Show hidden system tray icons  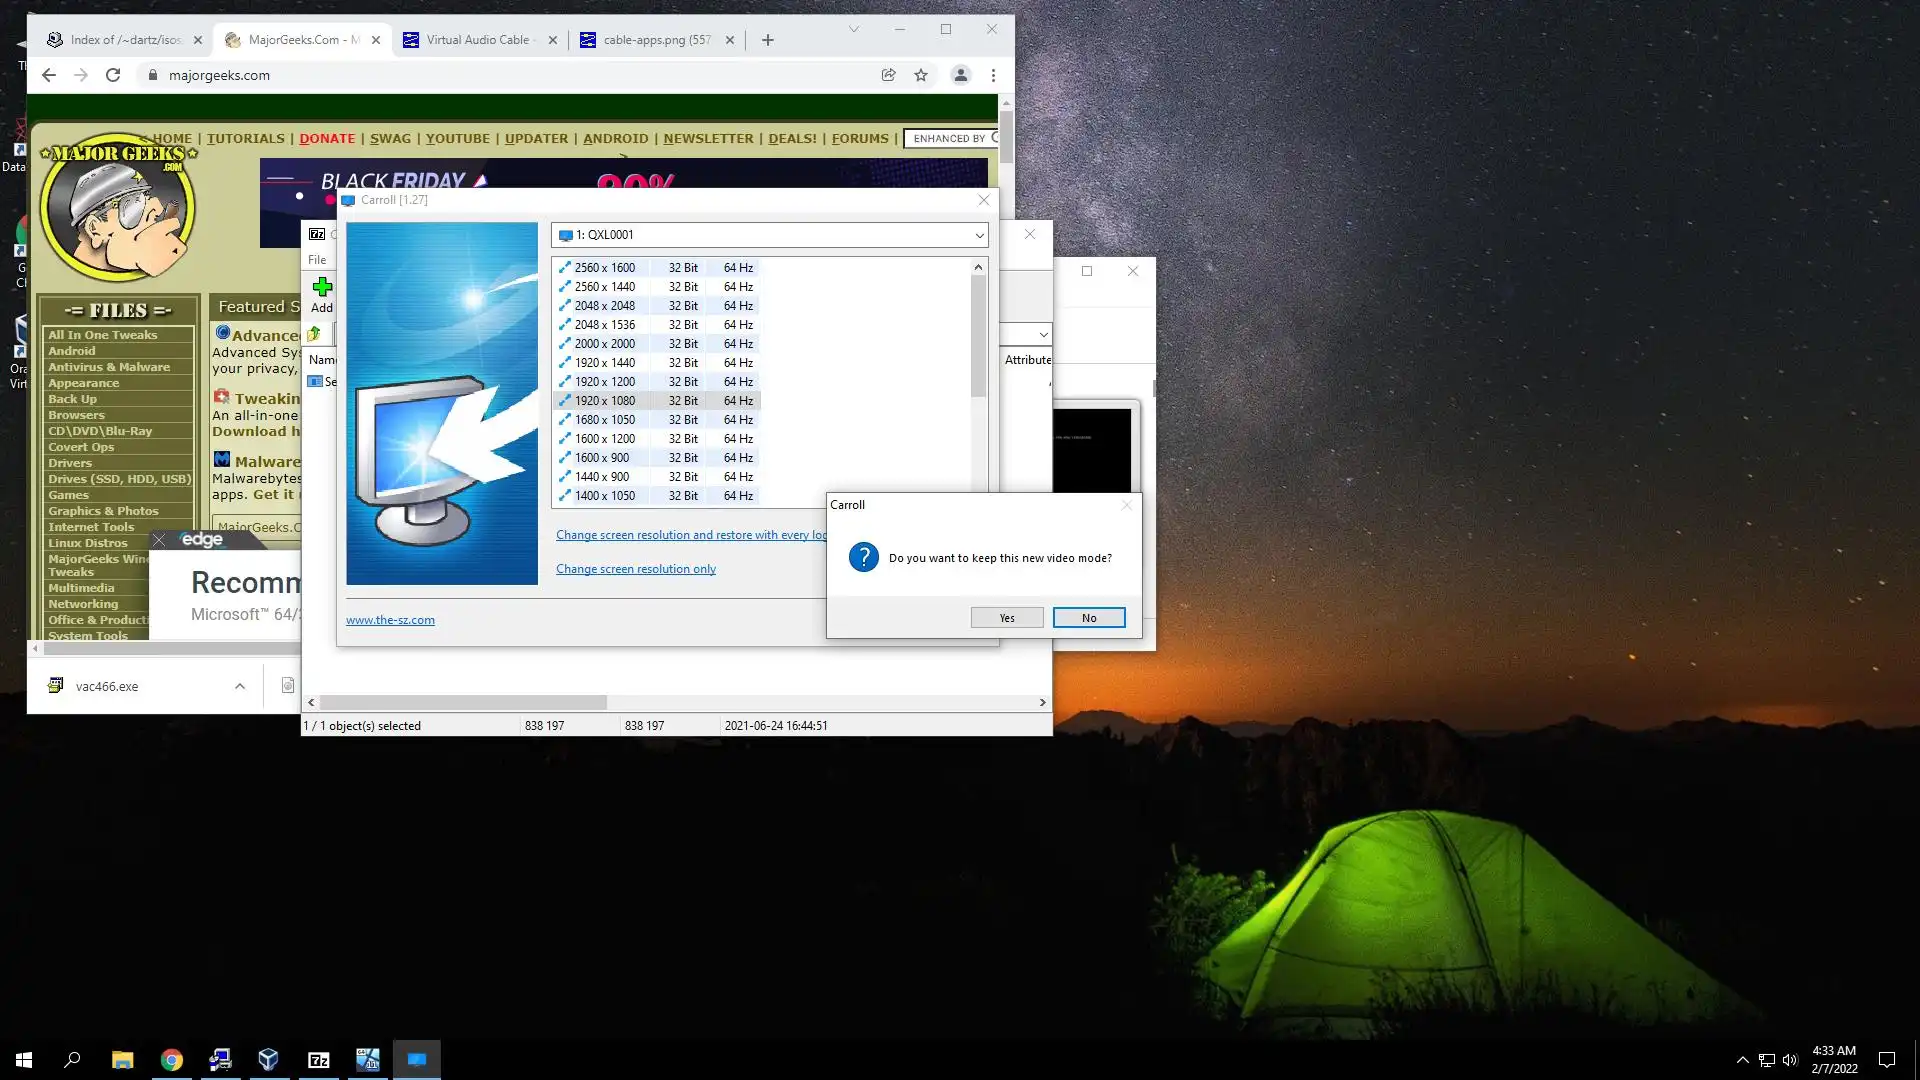(1742, 1060)
